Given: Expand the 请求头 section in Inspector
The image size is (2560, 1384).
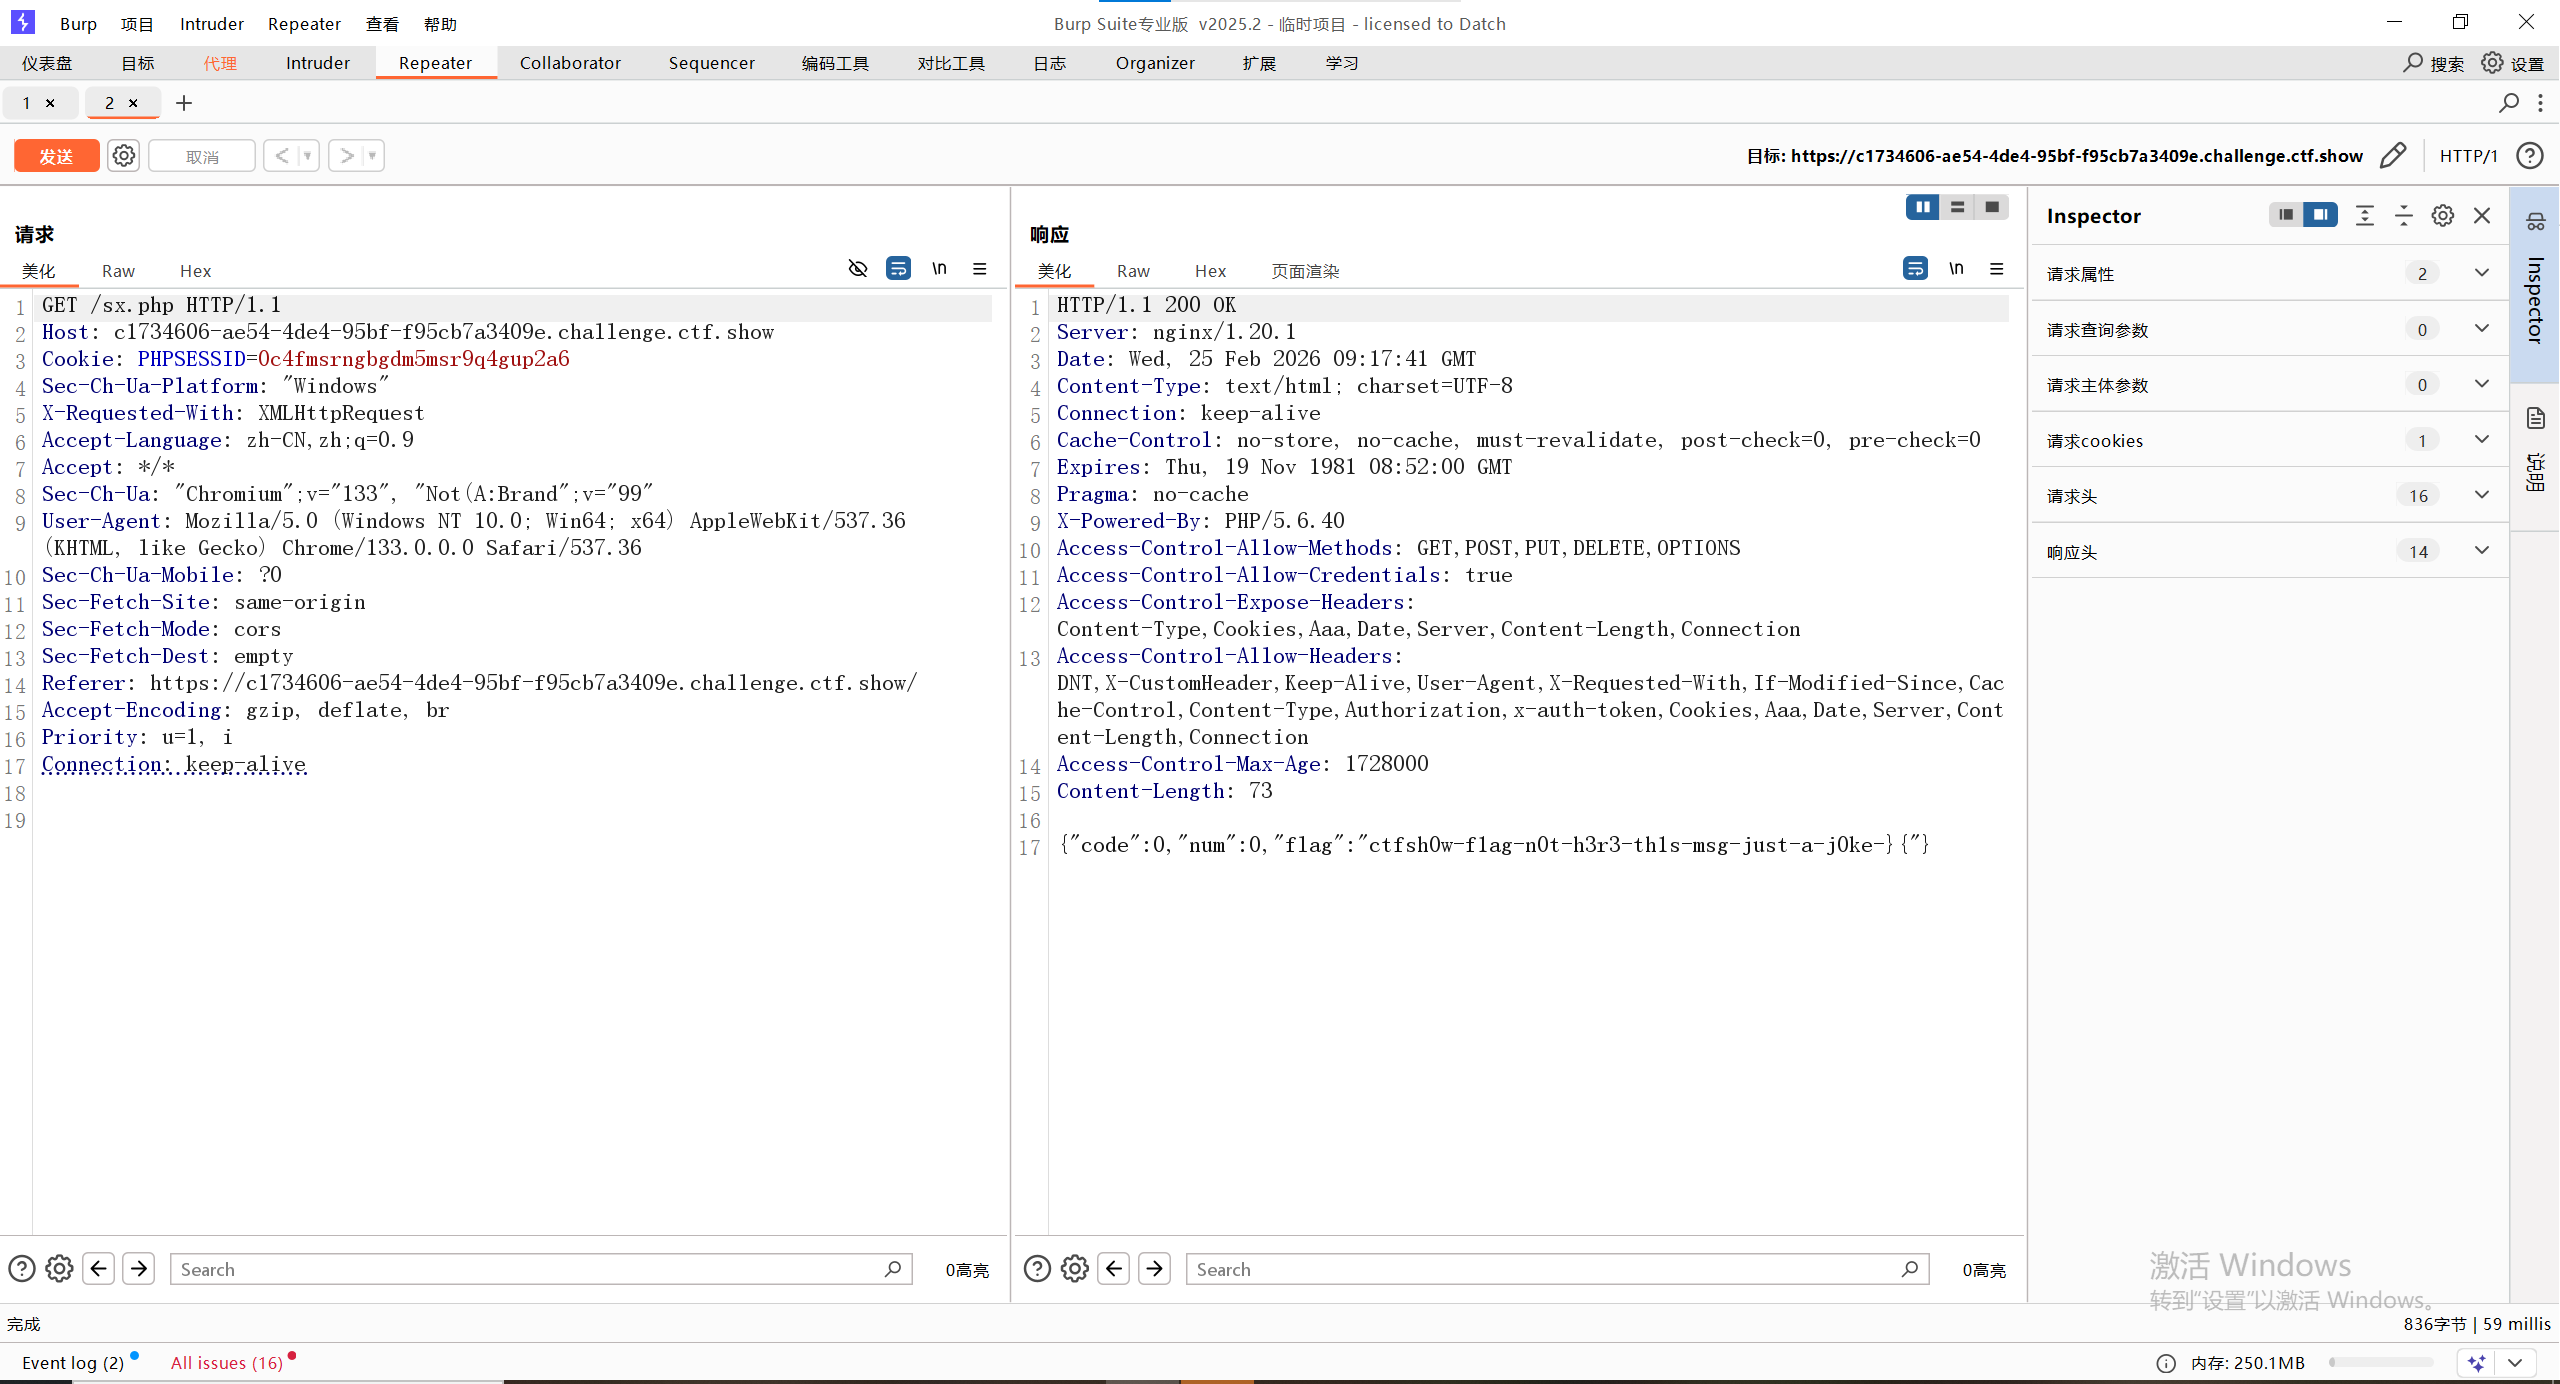Looking at the screenshot, I should [x=2481, y=495].
